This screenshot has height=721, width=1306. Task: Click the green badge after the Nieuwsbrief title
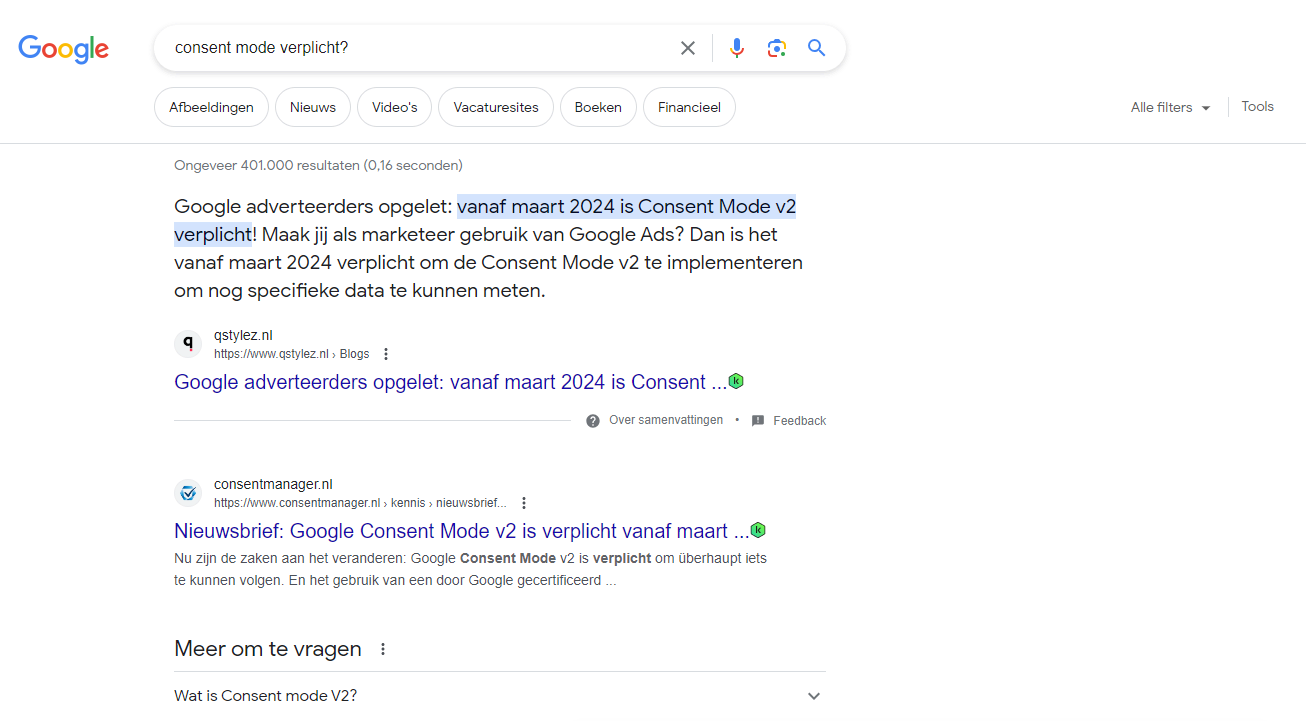758,530
